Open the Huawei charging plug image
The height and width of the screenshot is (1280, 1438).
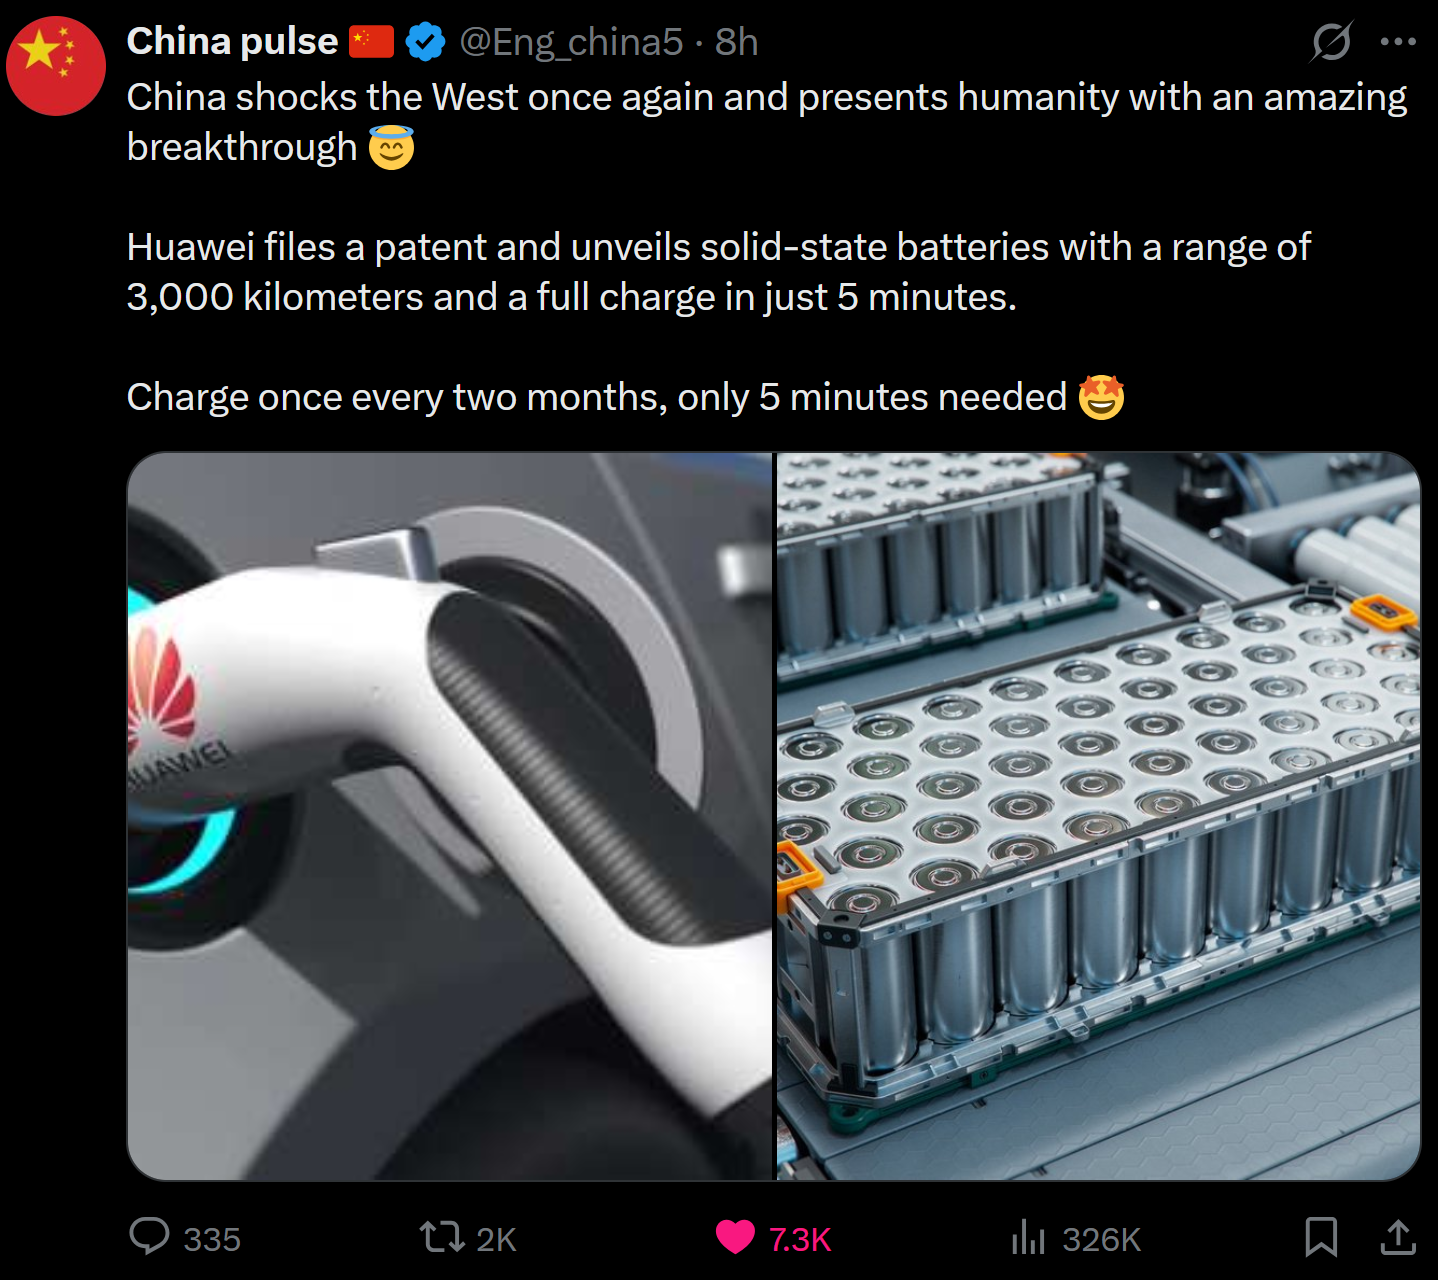(450, 816)
